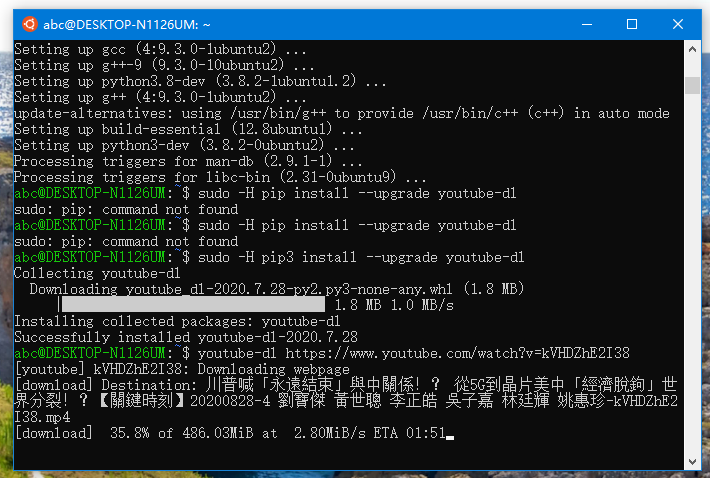
Task: Click the second 'sudo -H pip install' command
Action: (x=357, y=225)
